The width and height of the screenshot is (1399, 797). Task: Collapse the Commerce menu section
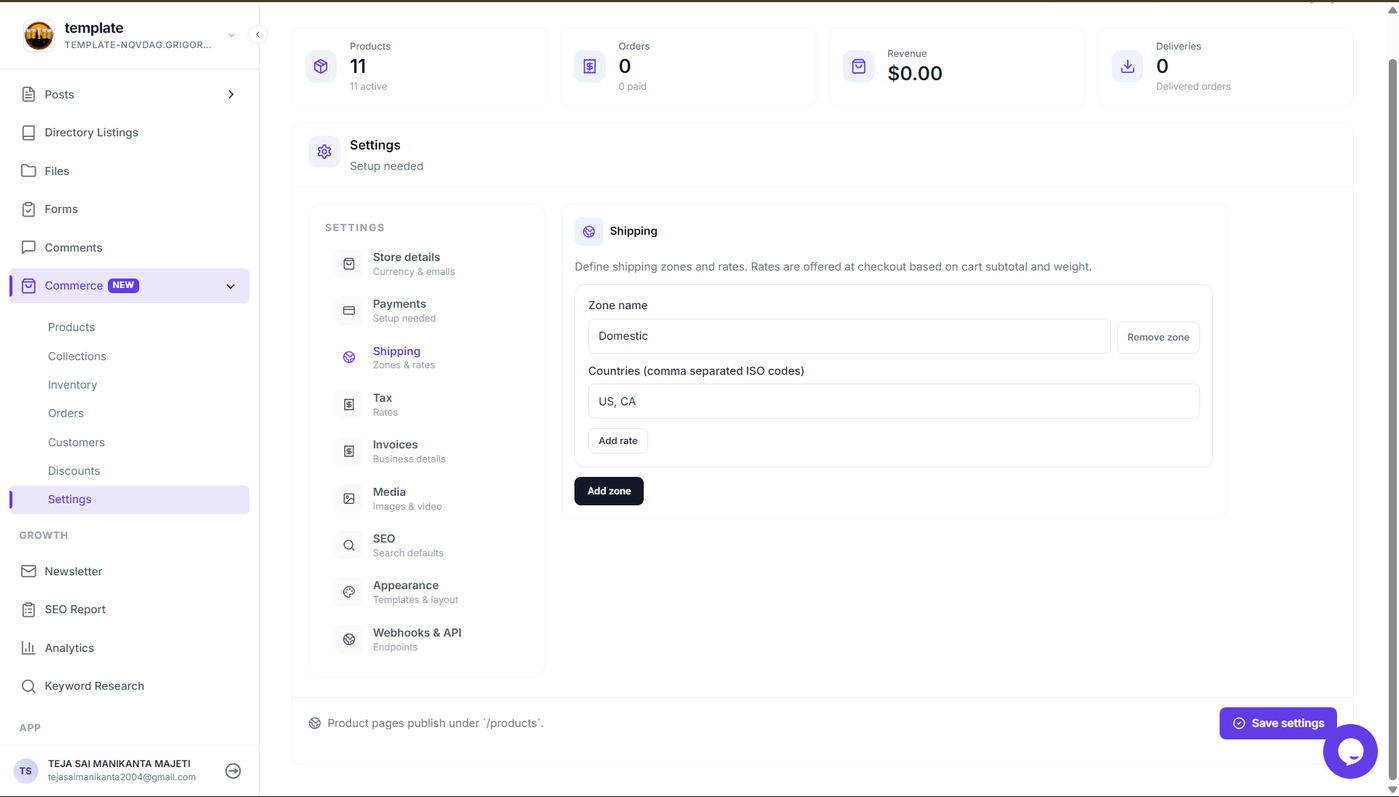point(231,286)
